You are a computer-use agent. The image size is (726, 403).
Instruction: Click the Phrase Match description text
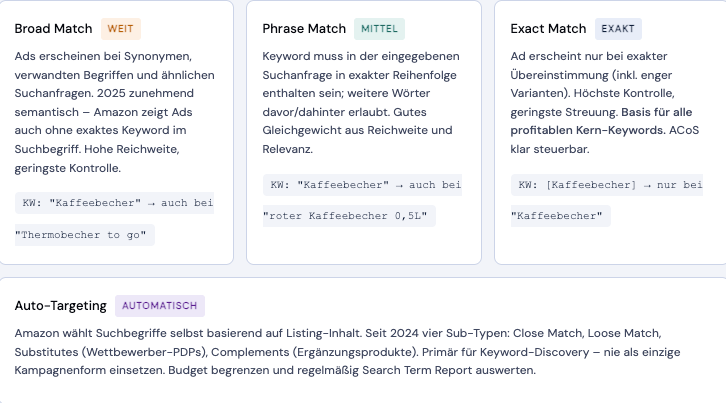click(x=361, y=102)
